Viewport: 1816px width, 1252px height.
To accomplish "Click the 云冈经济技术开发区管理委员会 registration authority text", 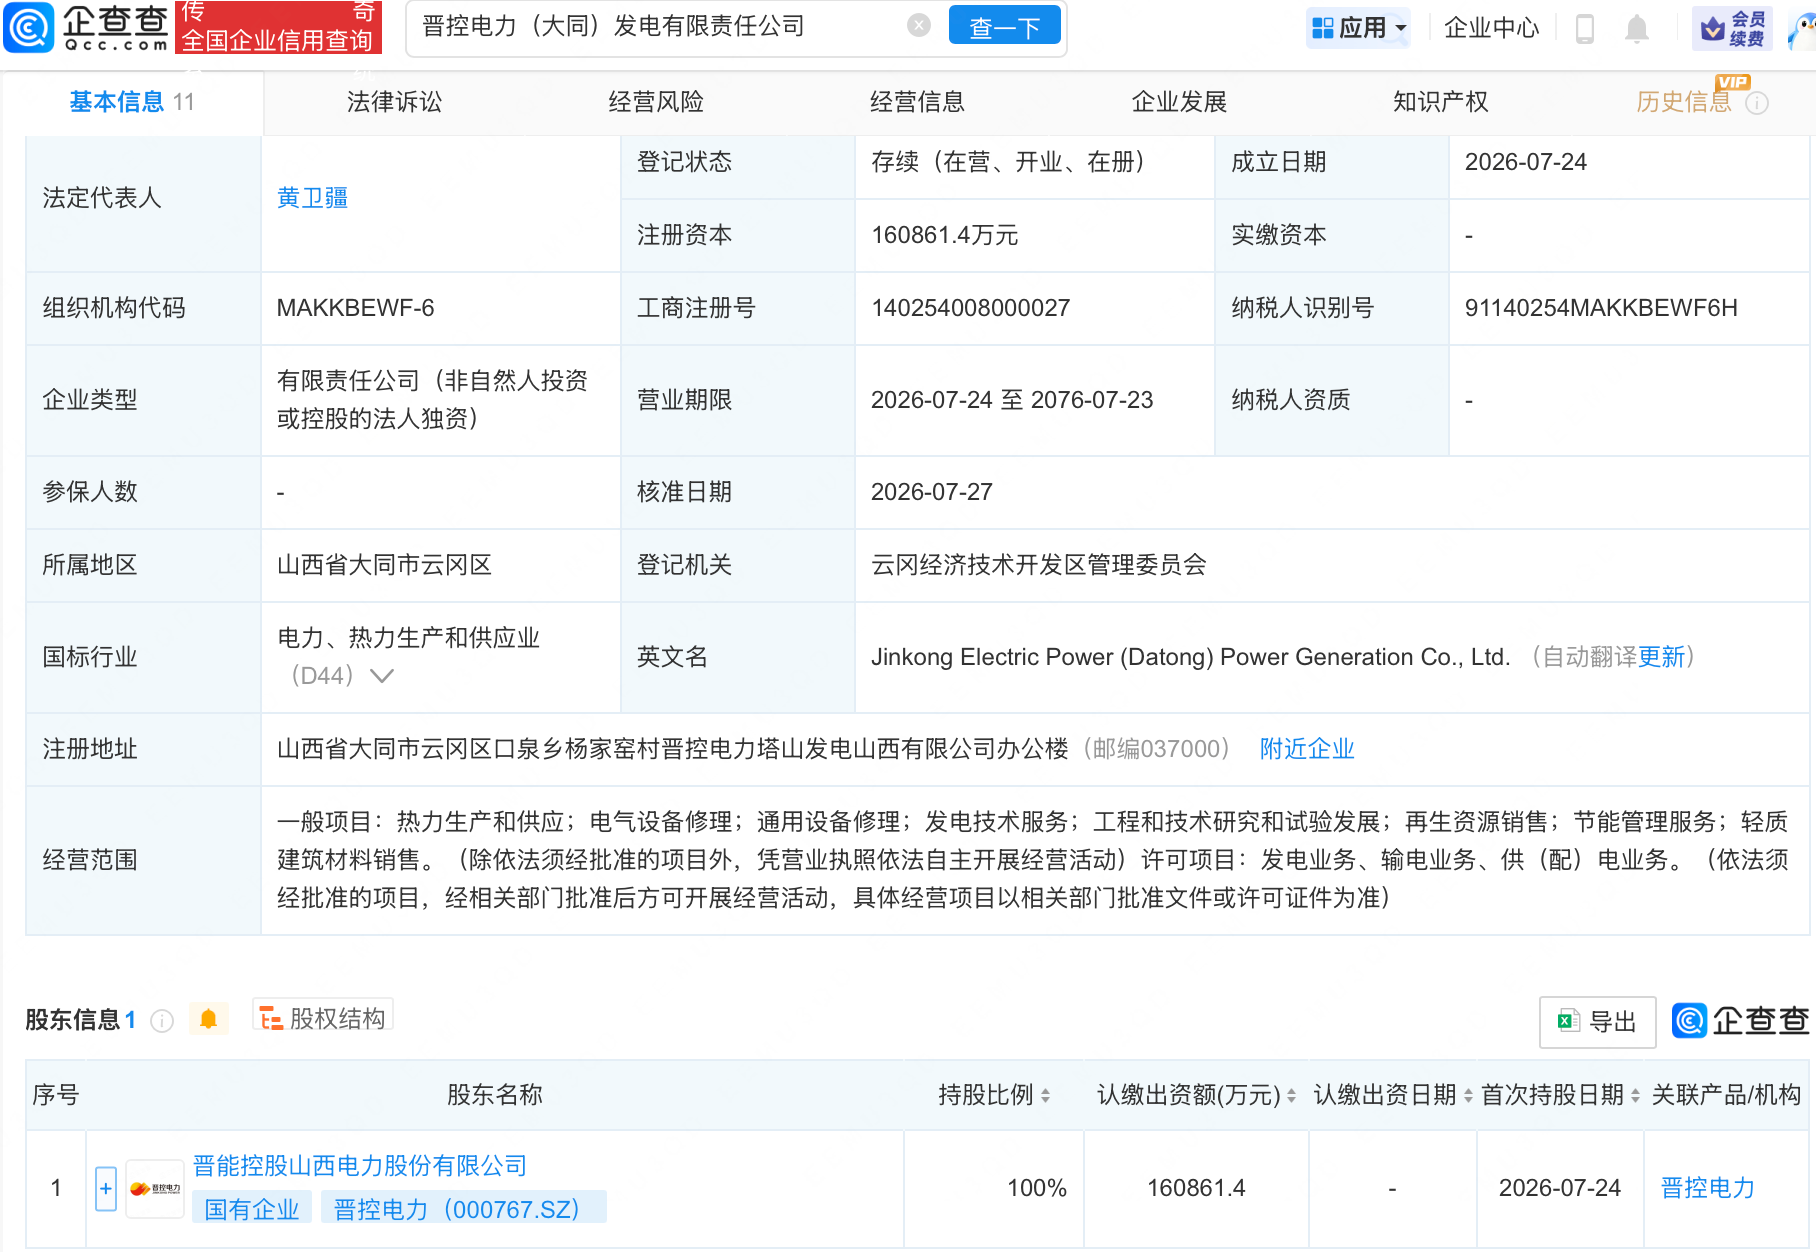I will pyautogui.click(x=1038, y=565).
